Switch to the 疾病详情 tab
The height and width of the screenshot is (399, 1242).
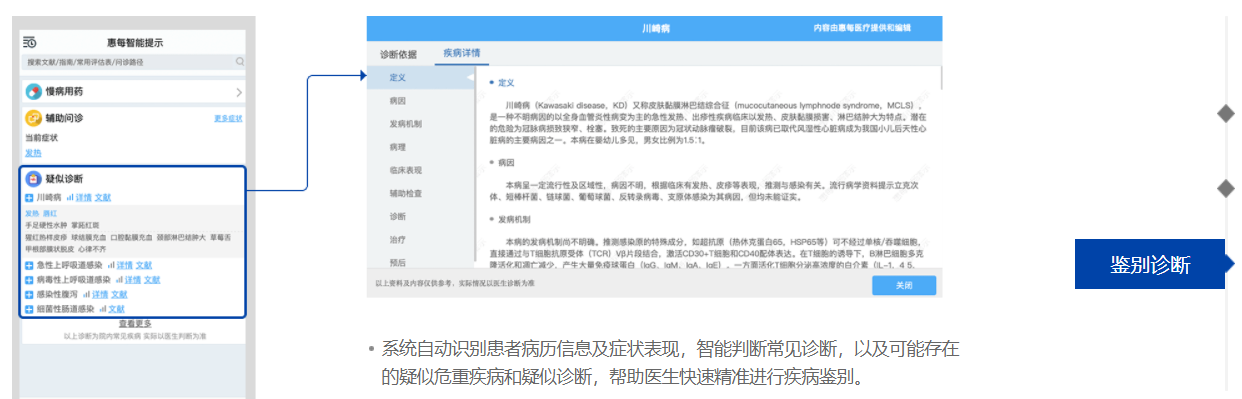tap(463, 53)
